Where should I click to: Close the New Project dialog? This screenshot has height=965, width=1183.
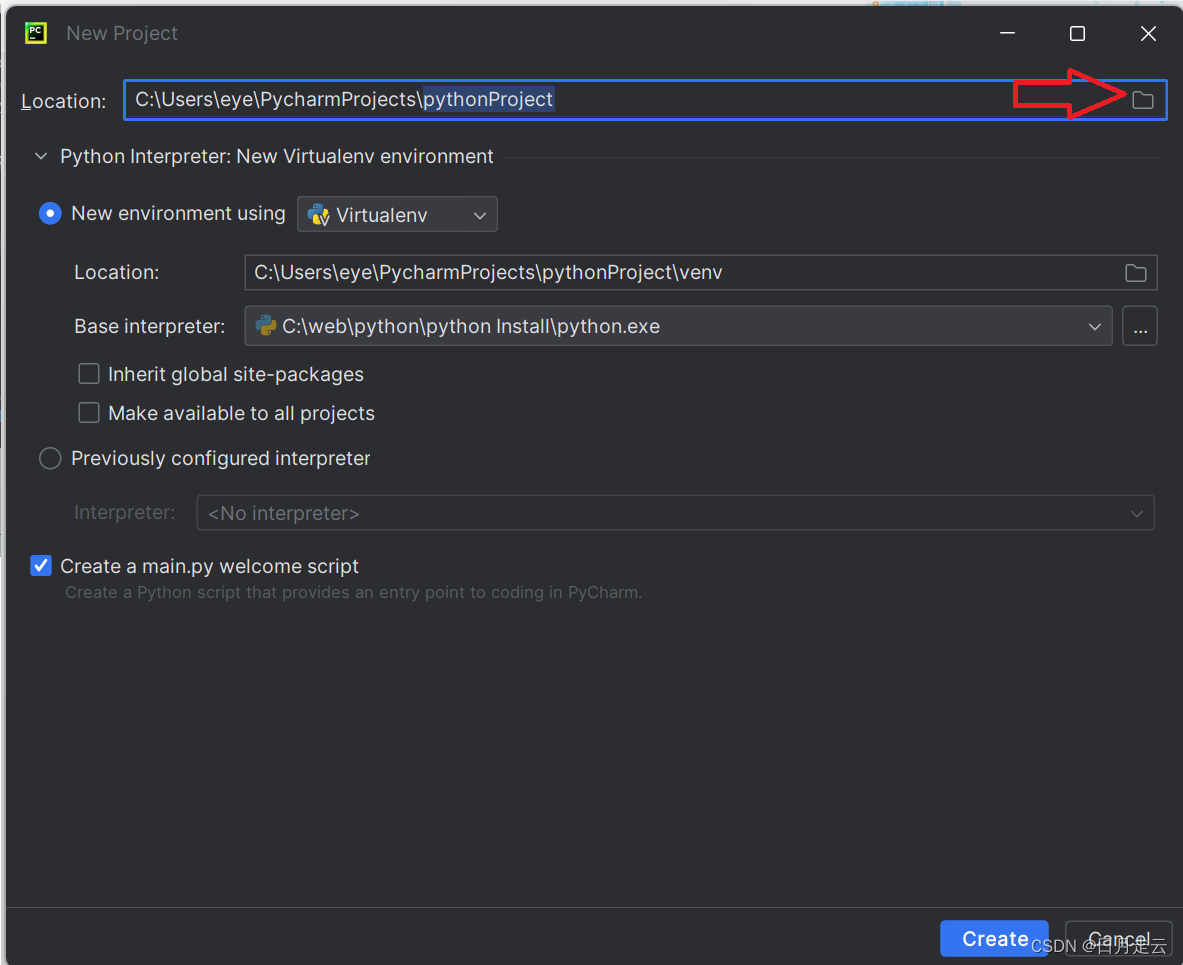click(1148, 33)
